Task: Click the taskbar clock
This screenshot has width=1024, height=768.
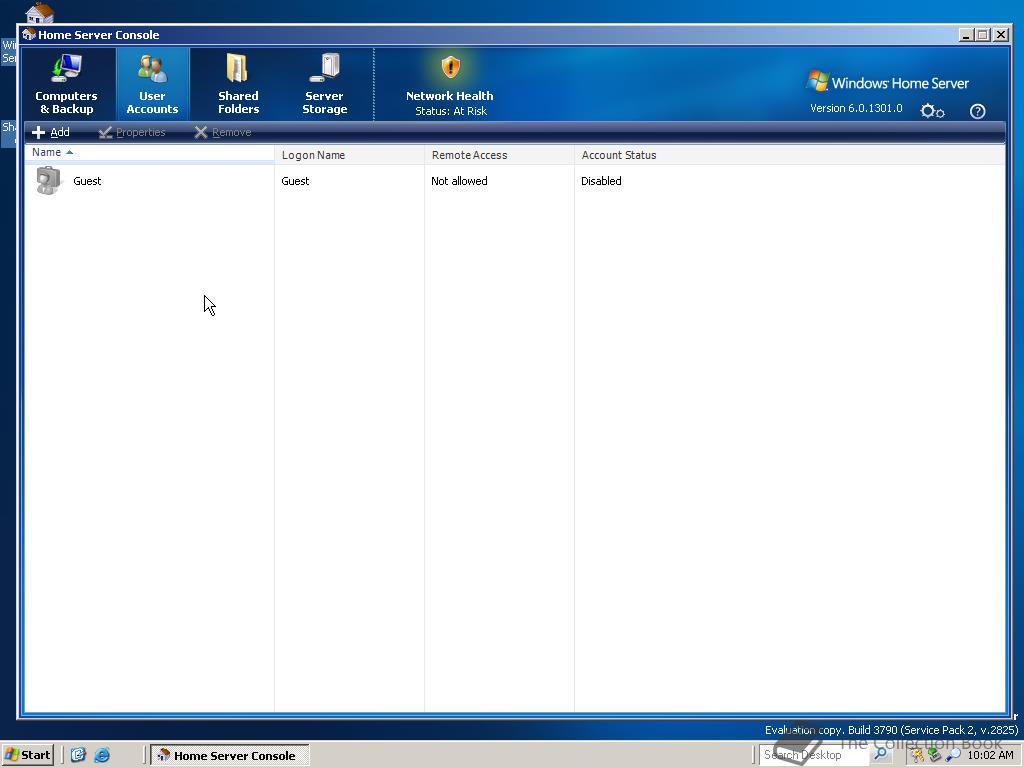Action: [x=991, y=755]
